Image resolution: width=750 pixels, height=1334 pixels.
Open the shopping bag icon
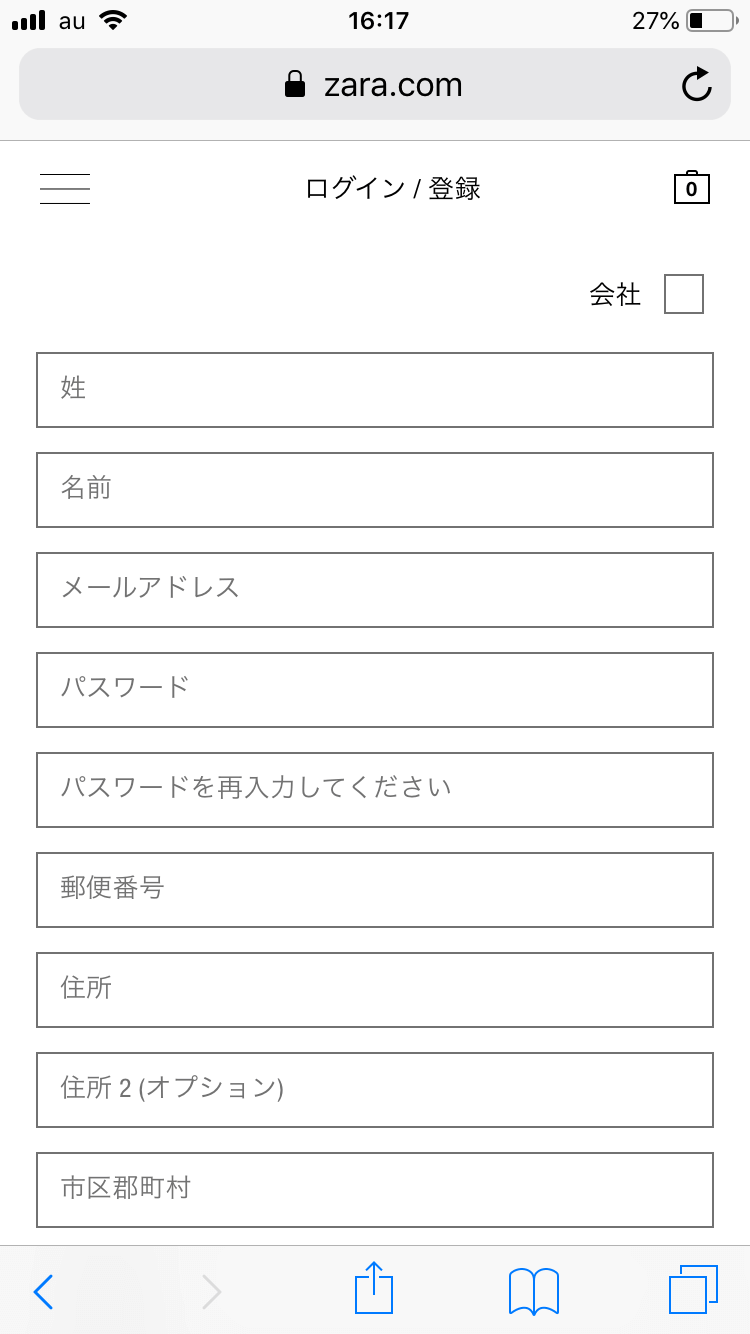tap(692, 187)
